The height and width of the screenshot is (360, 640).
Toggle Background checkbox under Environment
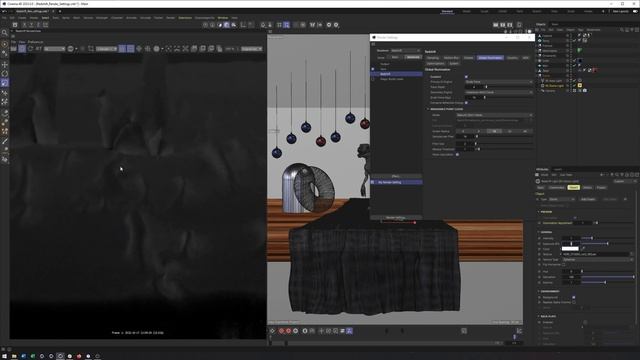coord(573,298)
